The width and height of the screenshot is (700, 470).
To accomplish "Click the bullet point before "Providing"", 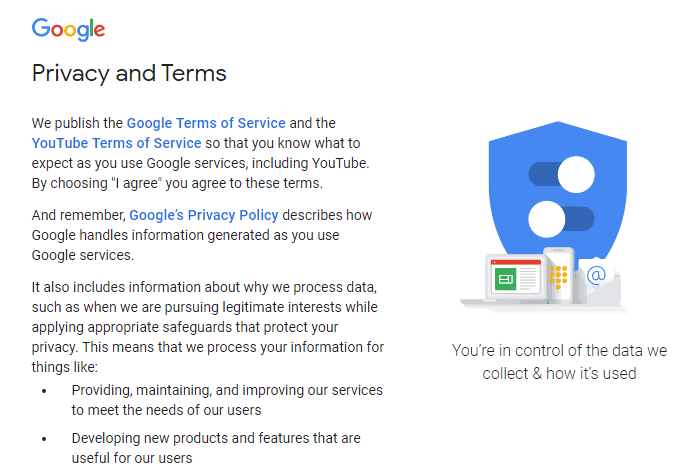I will [44, 390].
